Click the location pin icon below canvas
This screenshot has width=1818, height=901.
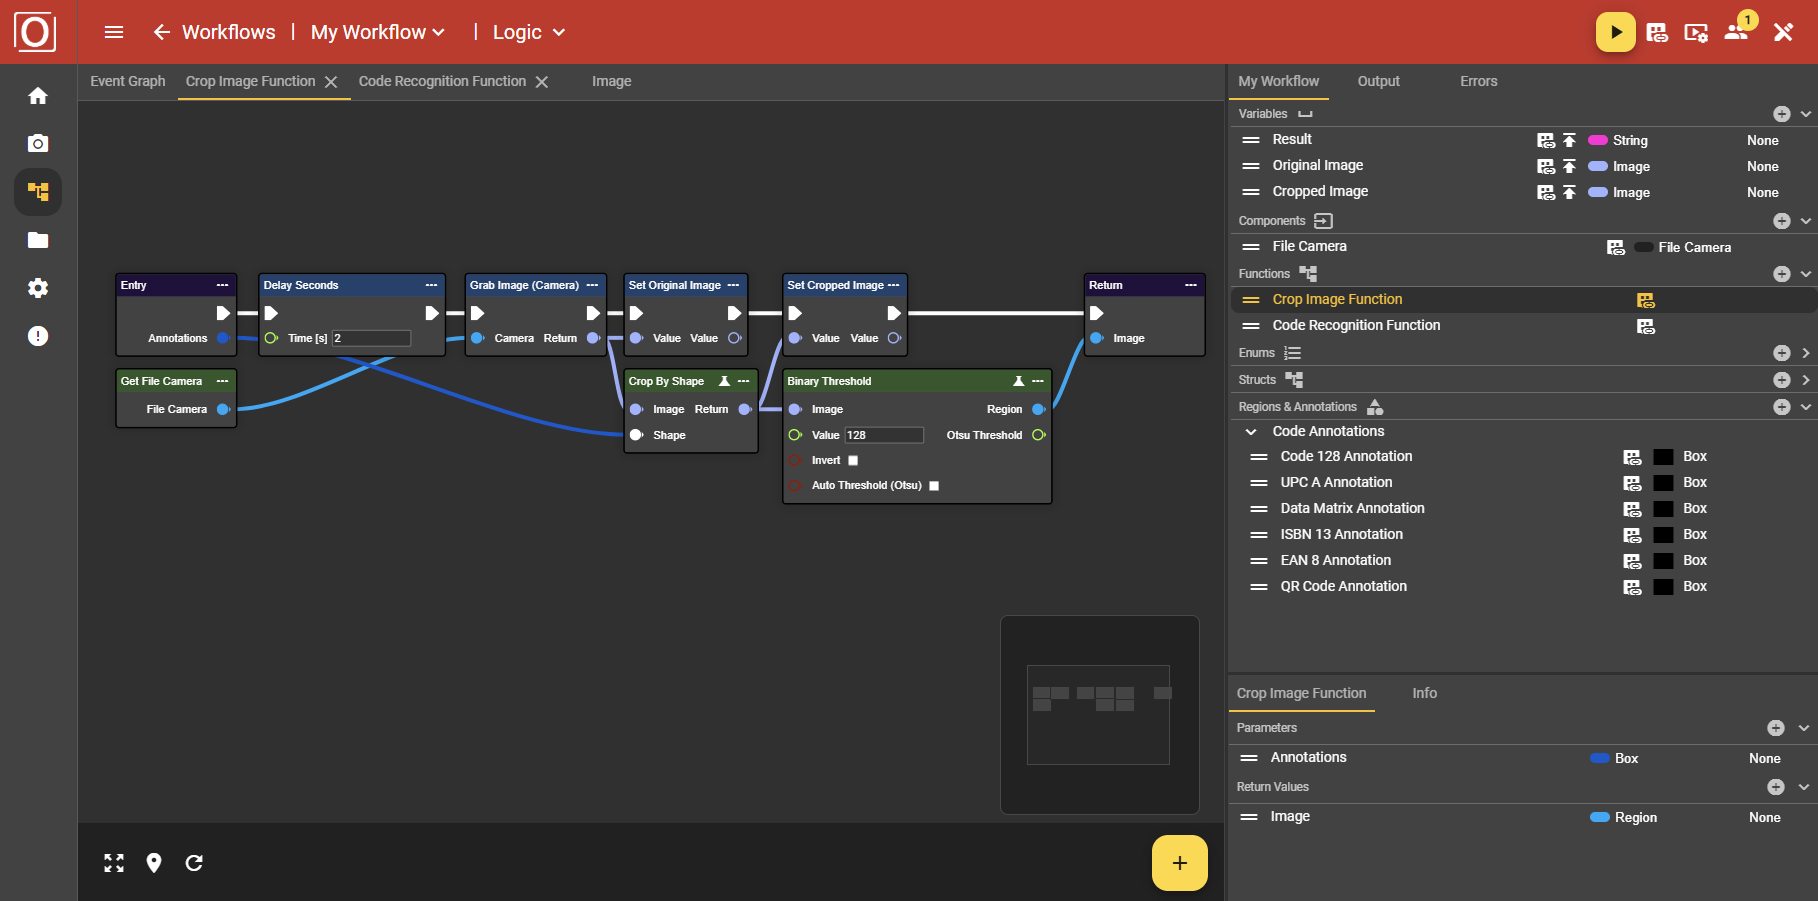(x=154, y=863)
